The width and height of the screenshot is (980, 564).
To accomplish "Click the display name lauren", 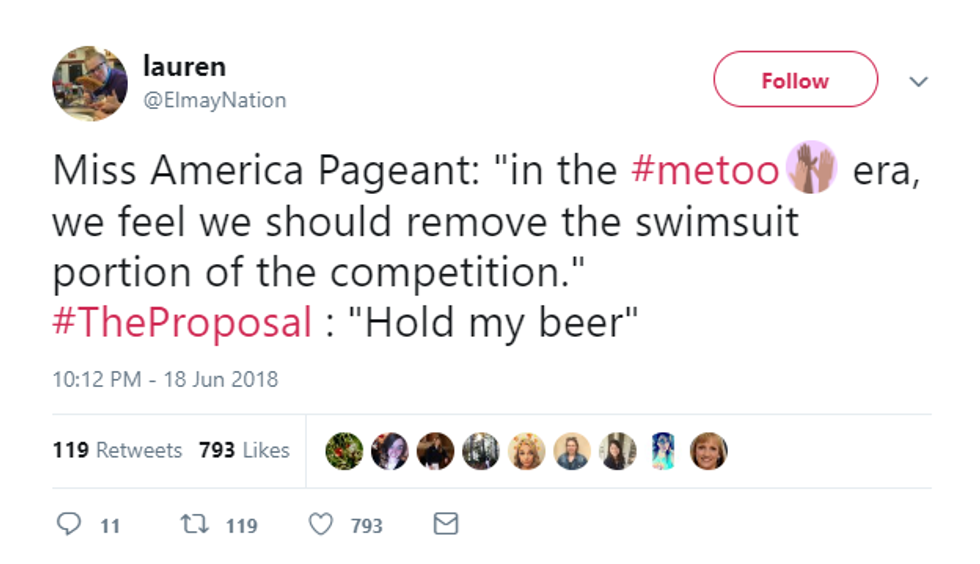I will coord(184,67).
